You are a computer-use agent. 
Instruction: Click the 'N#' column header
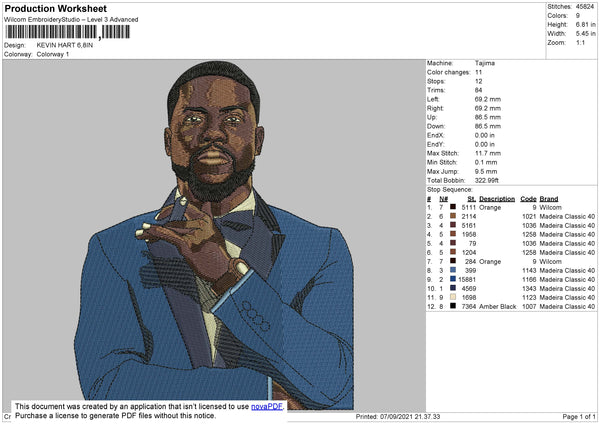coord(443,199)
